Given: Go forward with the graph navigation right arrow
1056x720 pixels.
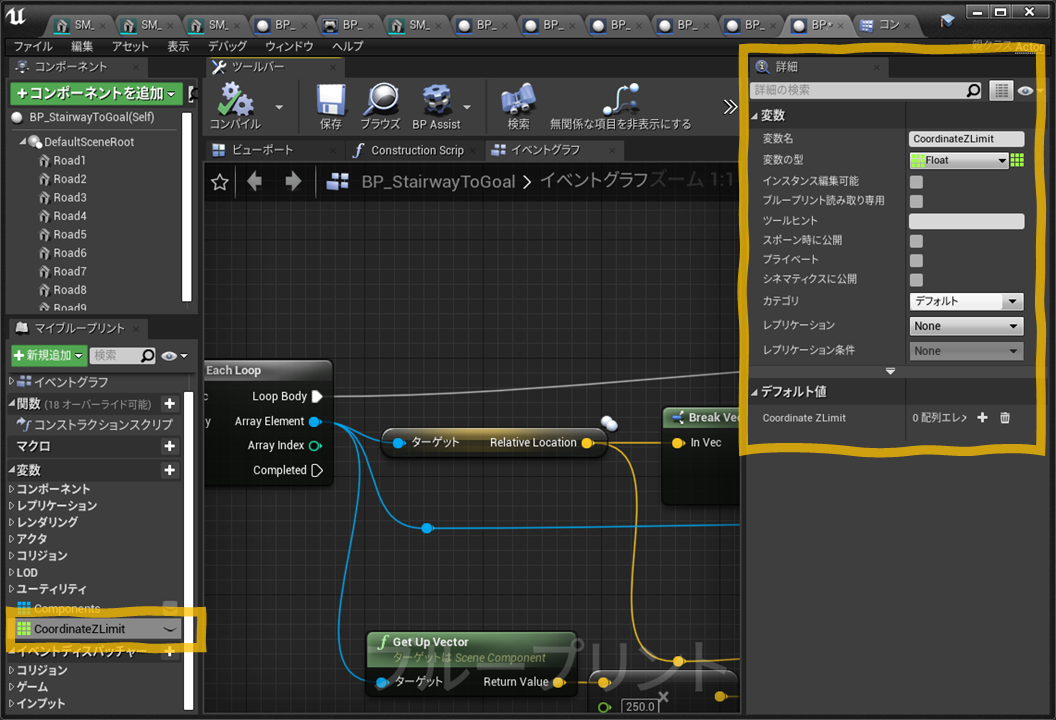Looking at the screenshot, I should pyautogui.click(x=293, y=181).
